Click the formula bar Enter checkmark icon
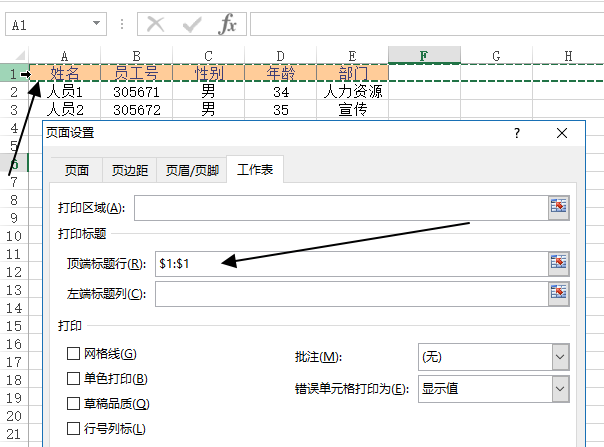This screenshot has width=604, height=447. [x=192, y=24]
